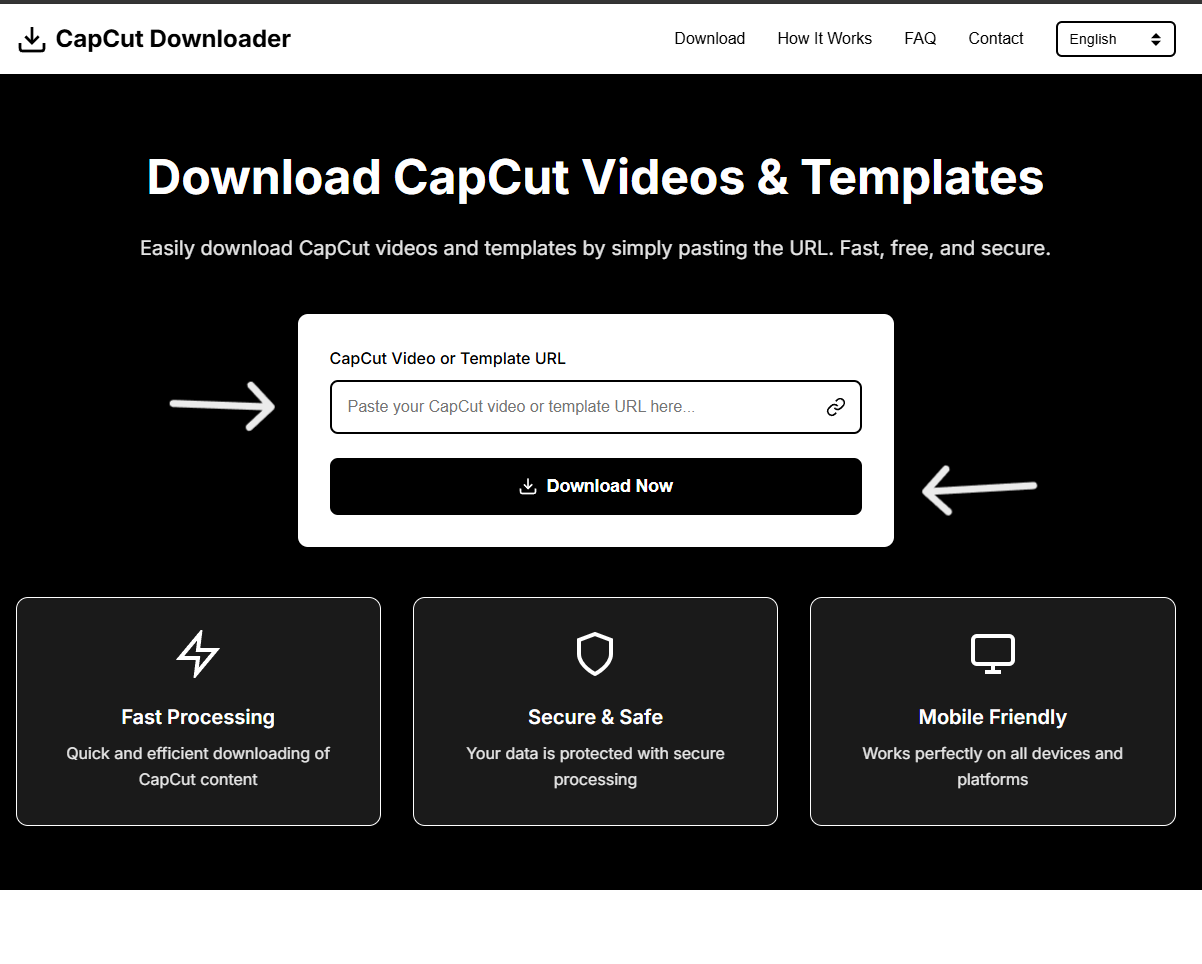Go to How It Works section
Viewport: 1202px width, 964px height.
[x=825, y=39]
